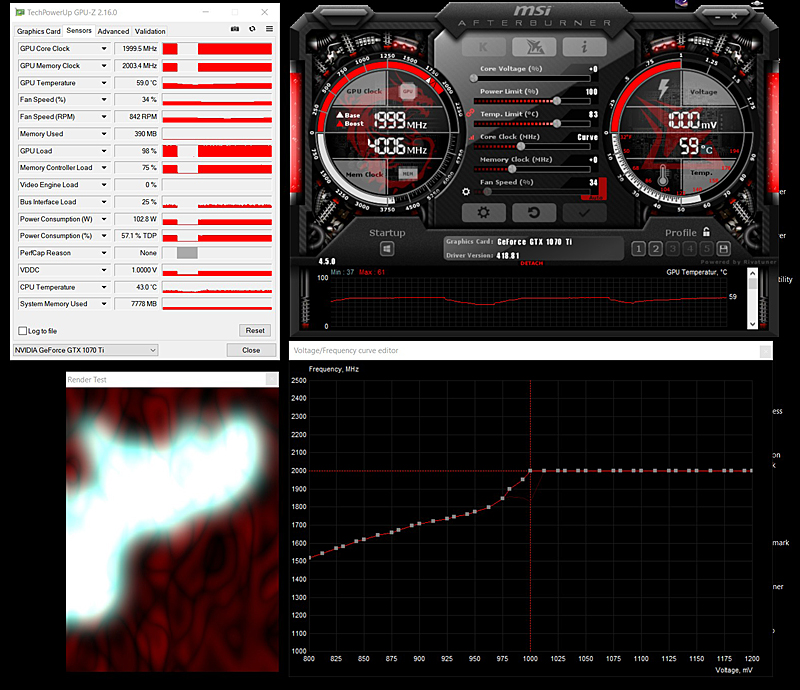Viewport: 800px width, 690px height.
Task: Switch to the Sensors tab
Action: [x=79, y=31]
